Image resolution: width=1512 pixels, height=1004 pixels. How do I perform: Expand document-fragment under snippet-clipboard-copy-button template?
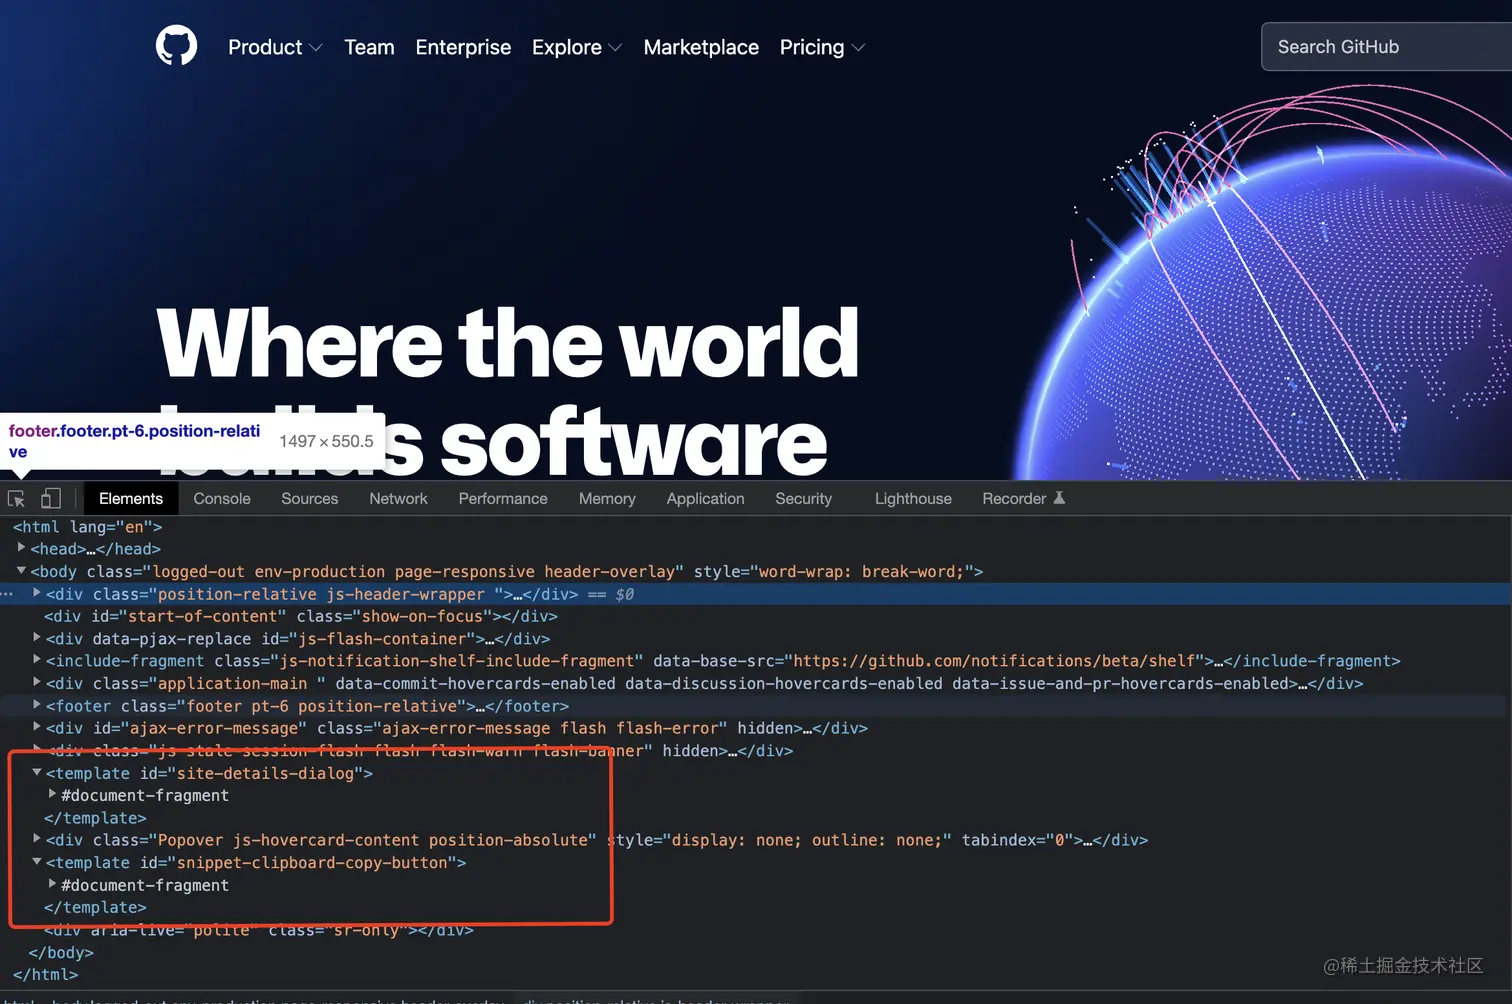click(53, 884)
